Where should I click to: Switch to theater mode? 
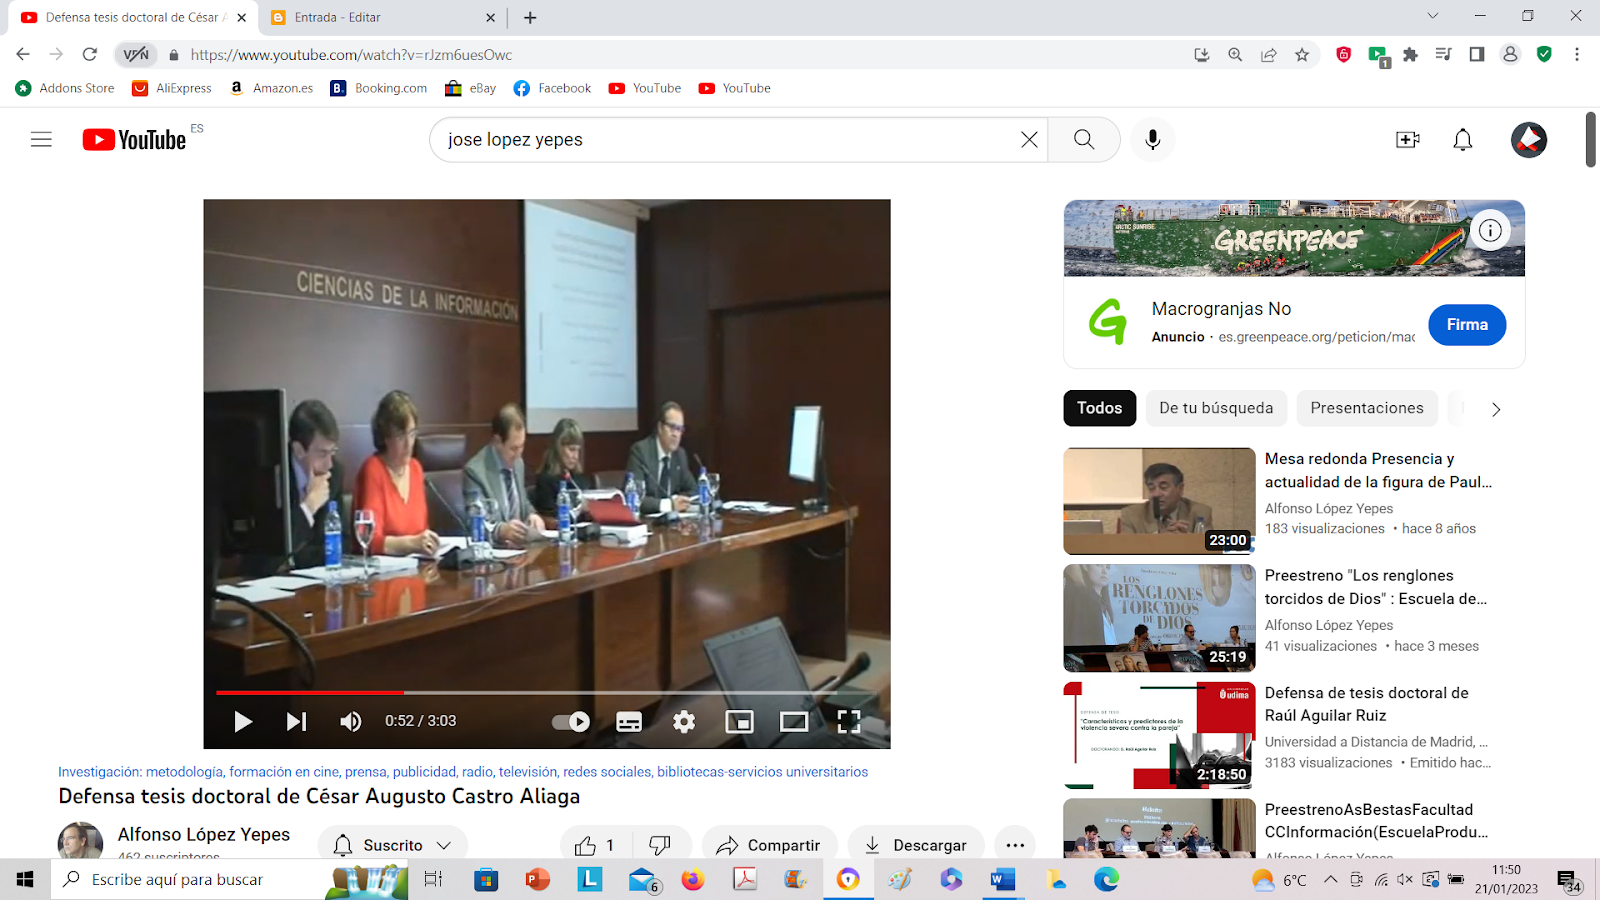(794, 721)
